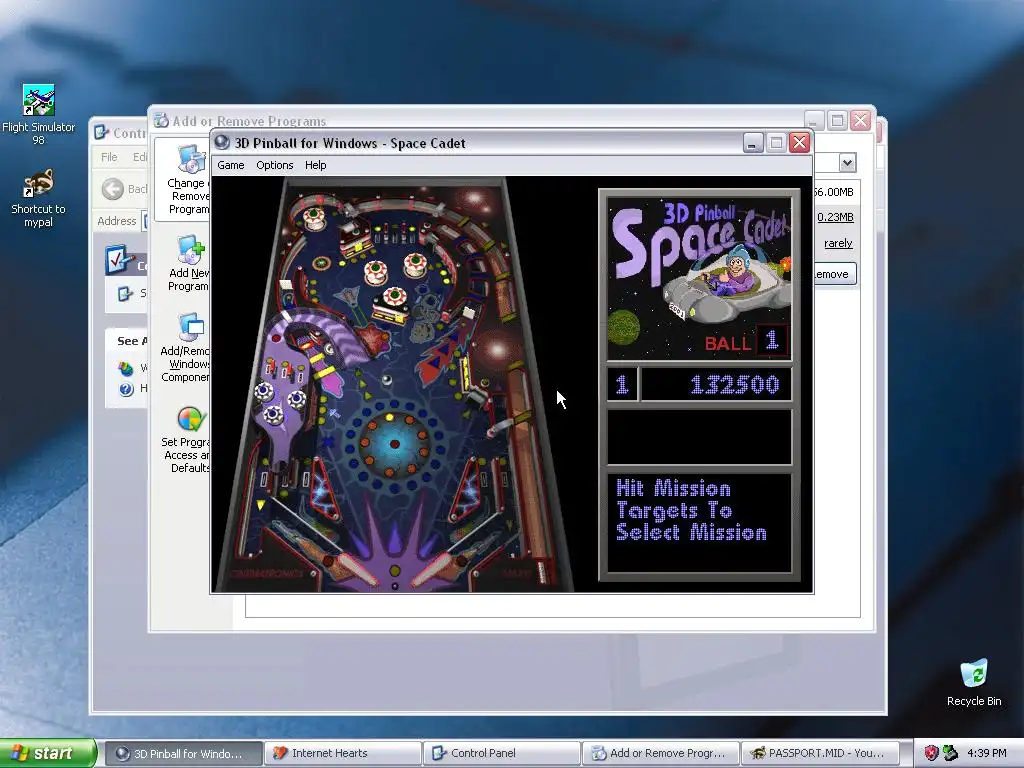1024x768 pixels.
Task: Minimize the 3D Pinball window
Action: pyautogui.click(x=753, y=142)
